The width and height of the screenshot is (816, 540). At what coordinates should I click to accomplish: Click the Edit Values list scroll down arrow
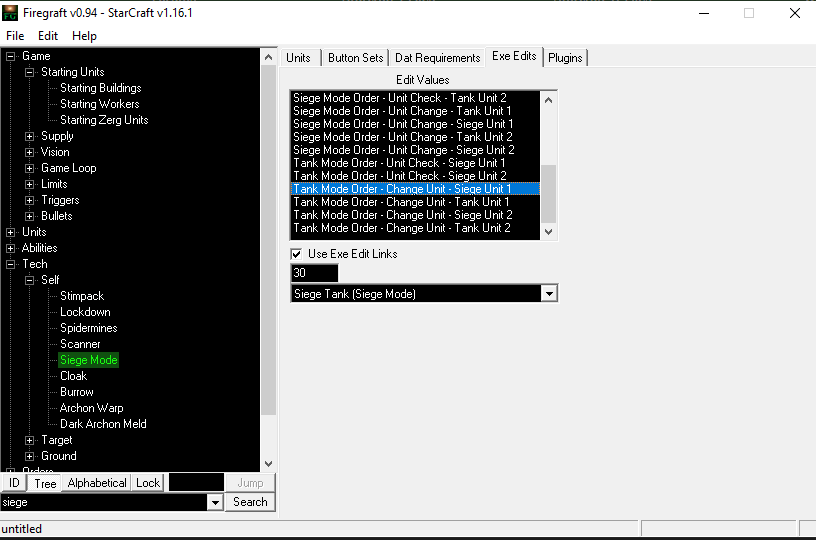point(549,232)
